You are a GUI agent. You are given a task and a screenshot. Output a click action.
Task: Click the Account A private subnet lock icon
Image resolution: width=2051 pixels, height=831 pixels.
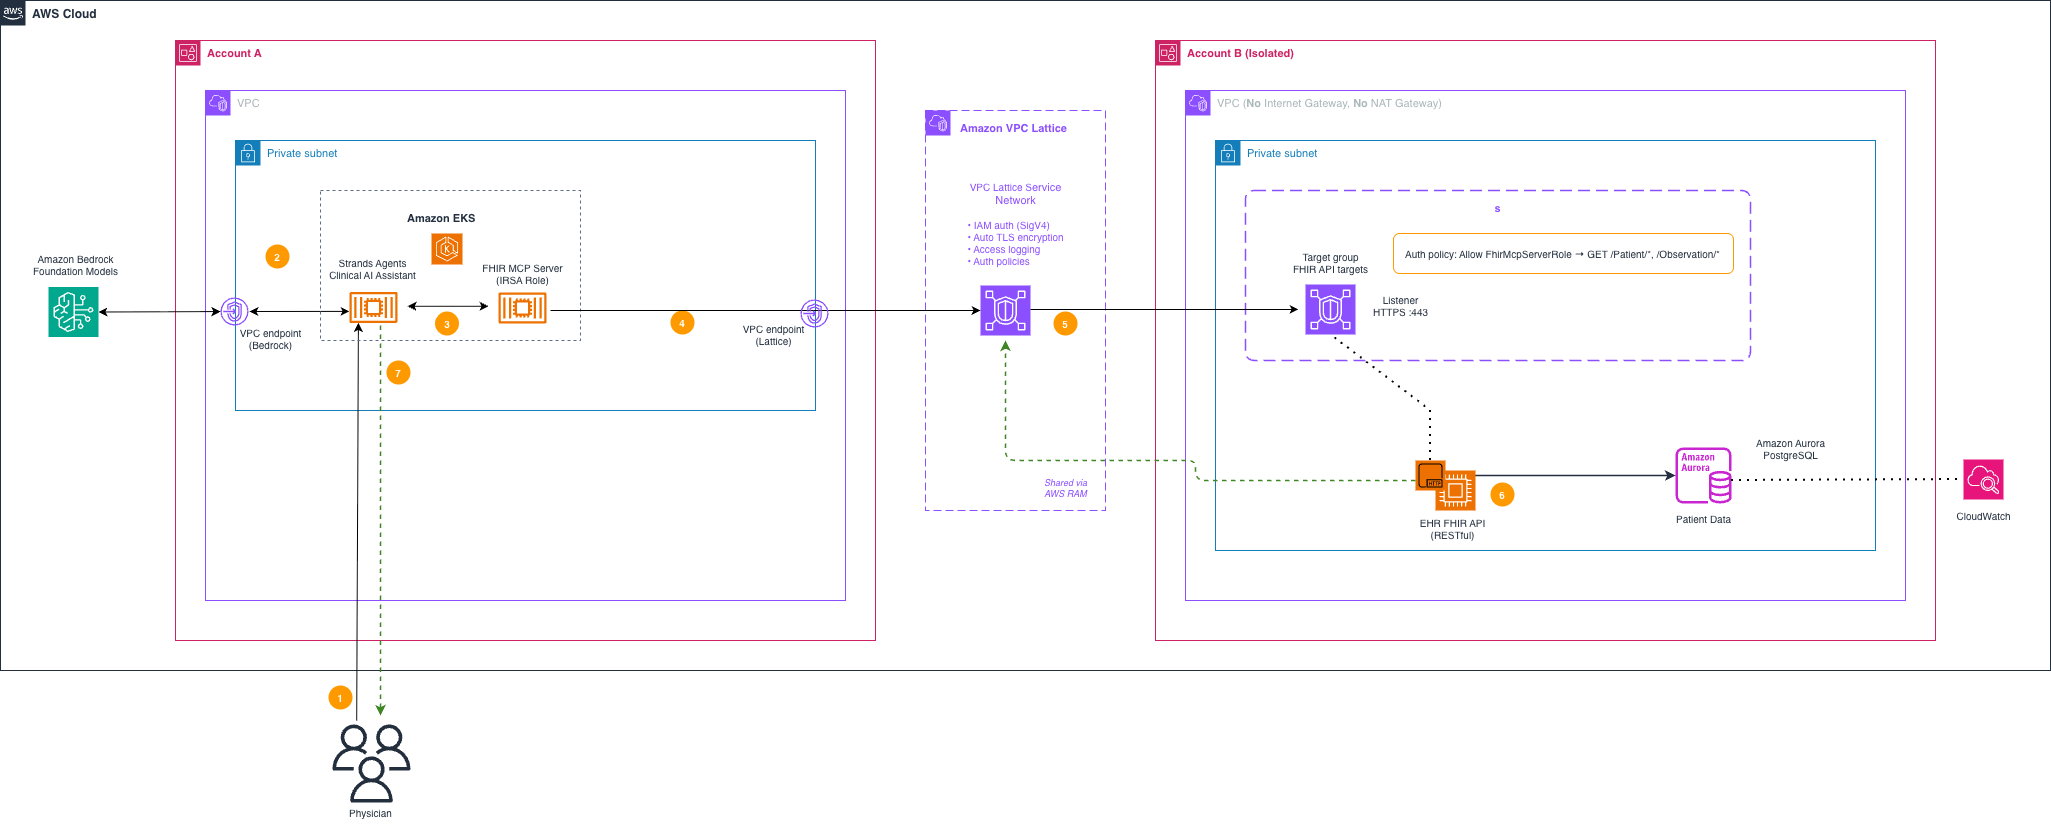248,153
